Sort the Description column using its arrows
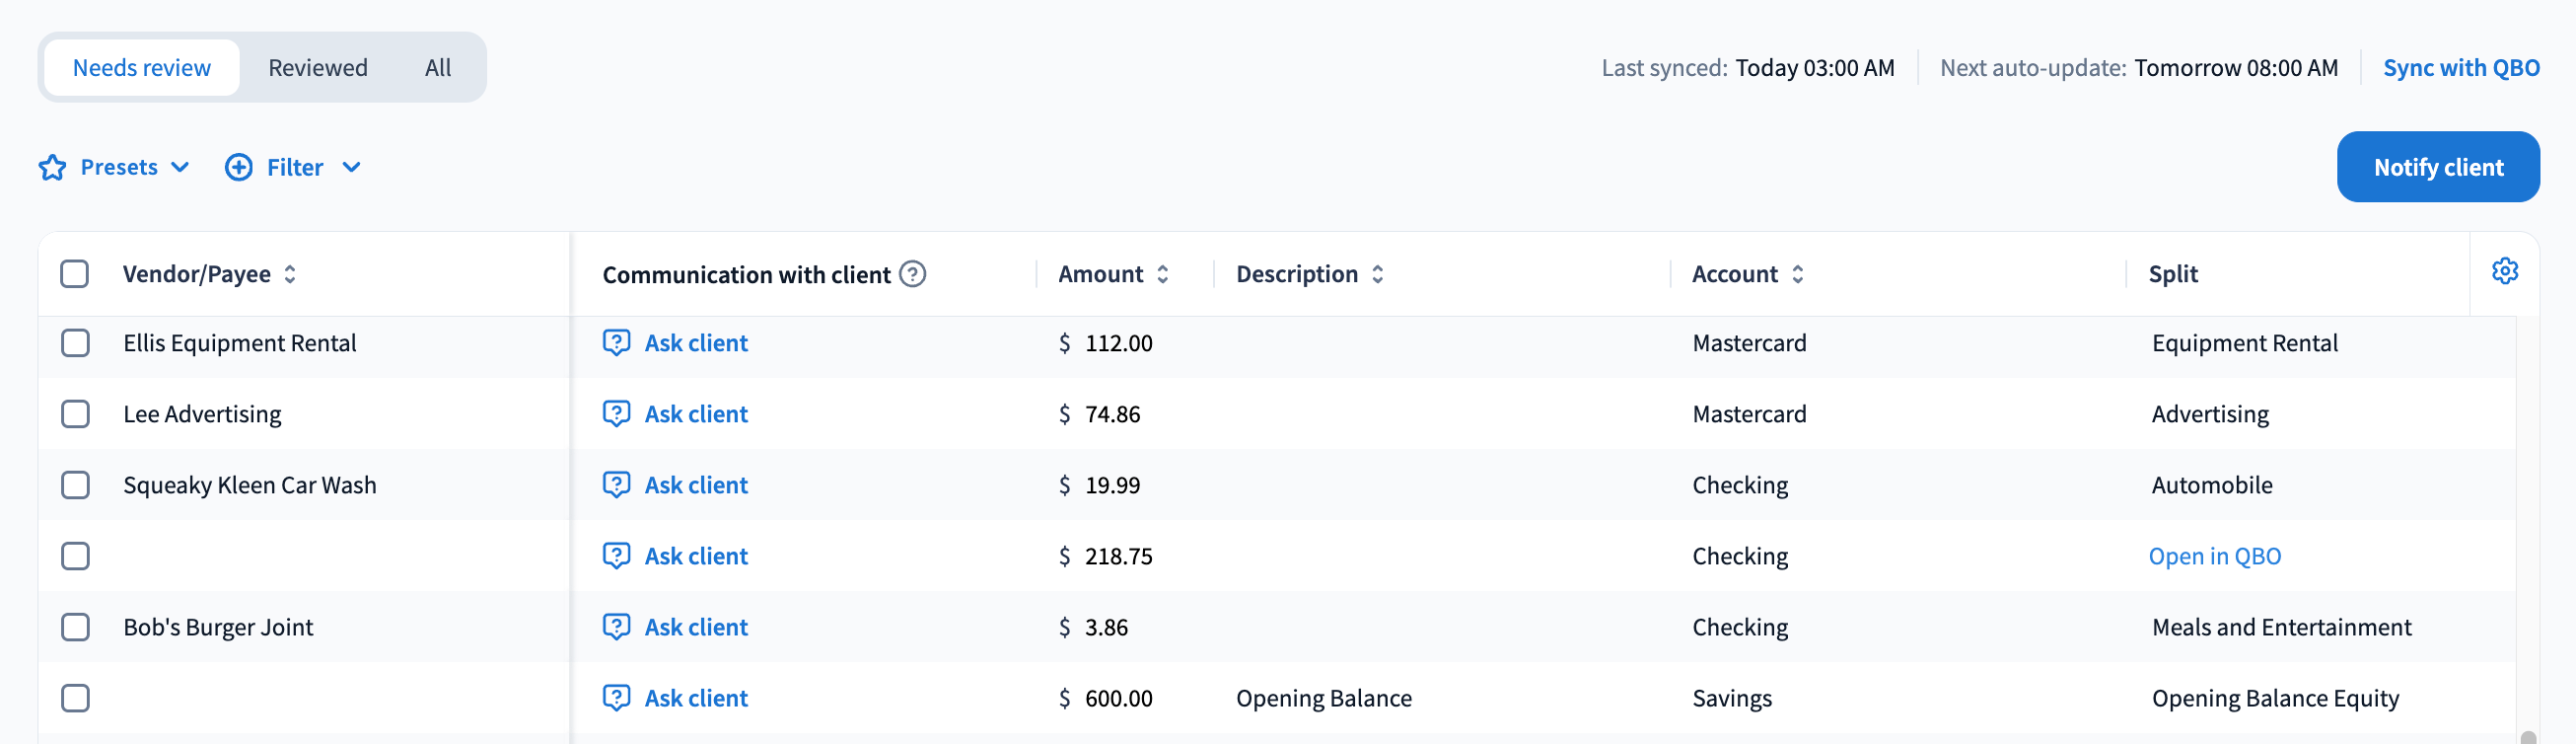The image size is (2576, 744). tap(1377, 274)
